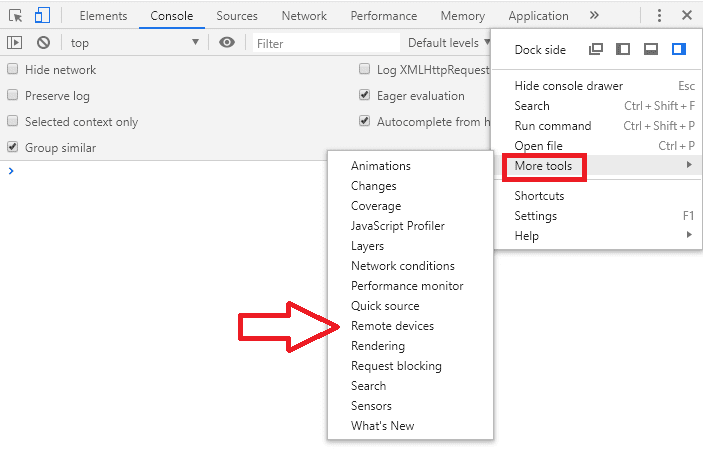This screenshot has width=703, height=462.
Task: Toggle the device toolbar icon
Action: 42,16
